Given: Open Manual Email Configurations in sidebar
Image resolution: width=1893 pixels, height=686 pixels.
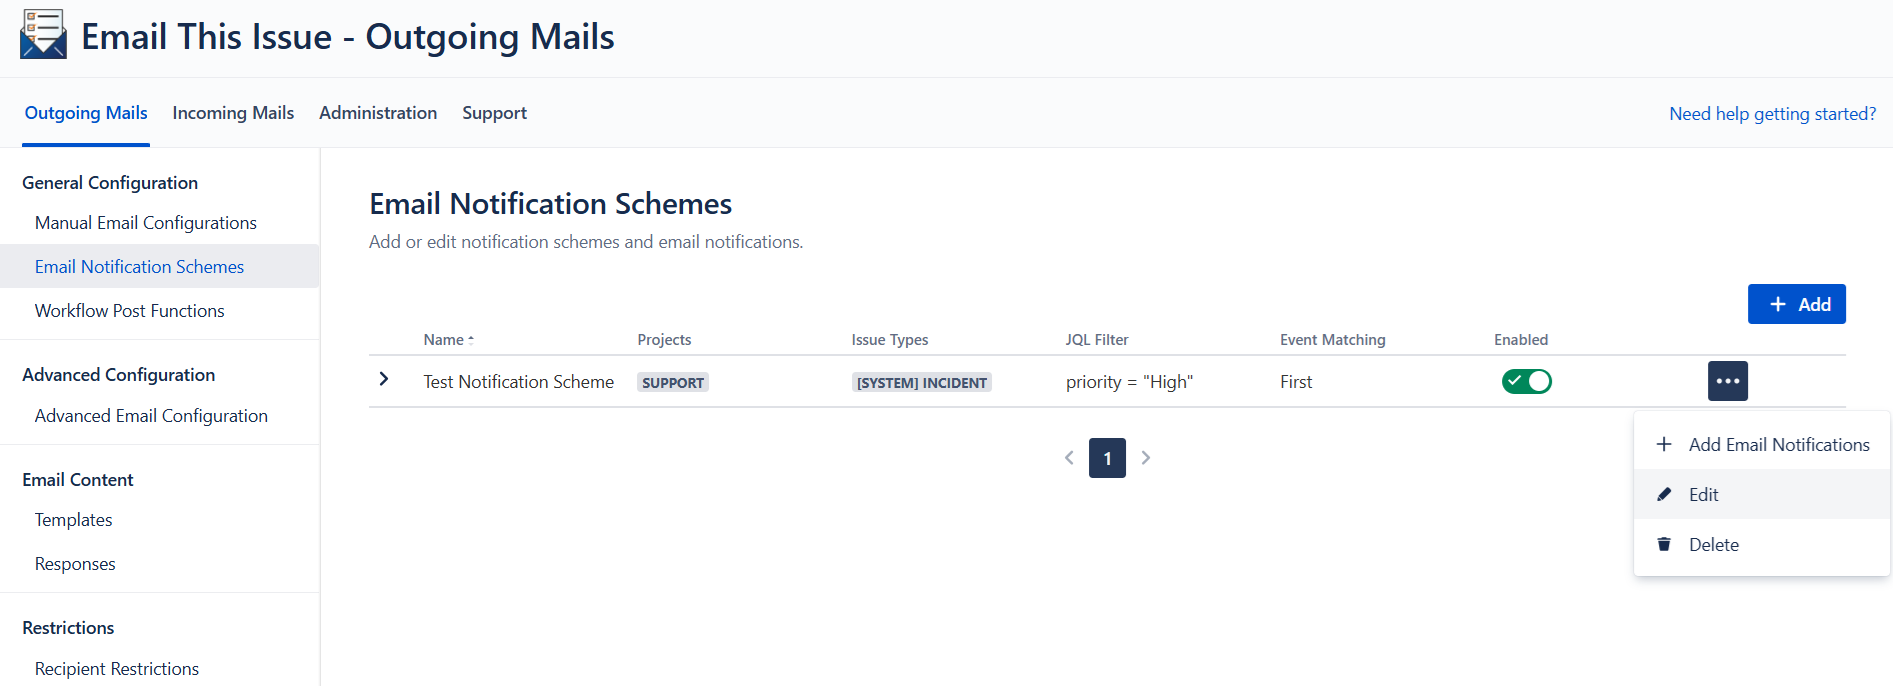Looking at the screenshot, I should click(146, 223).
